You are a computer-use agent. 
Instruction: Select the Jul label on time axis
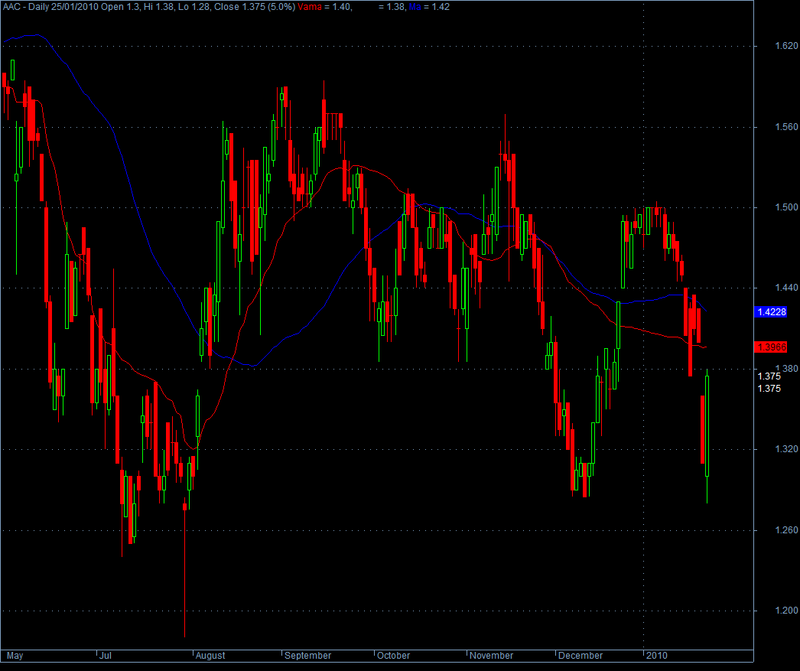[105, 656]
